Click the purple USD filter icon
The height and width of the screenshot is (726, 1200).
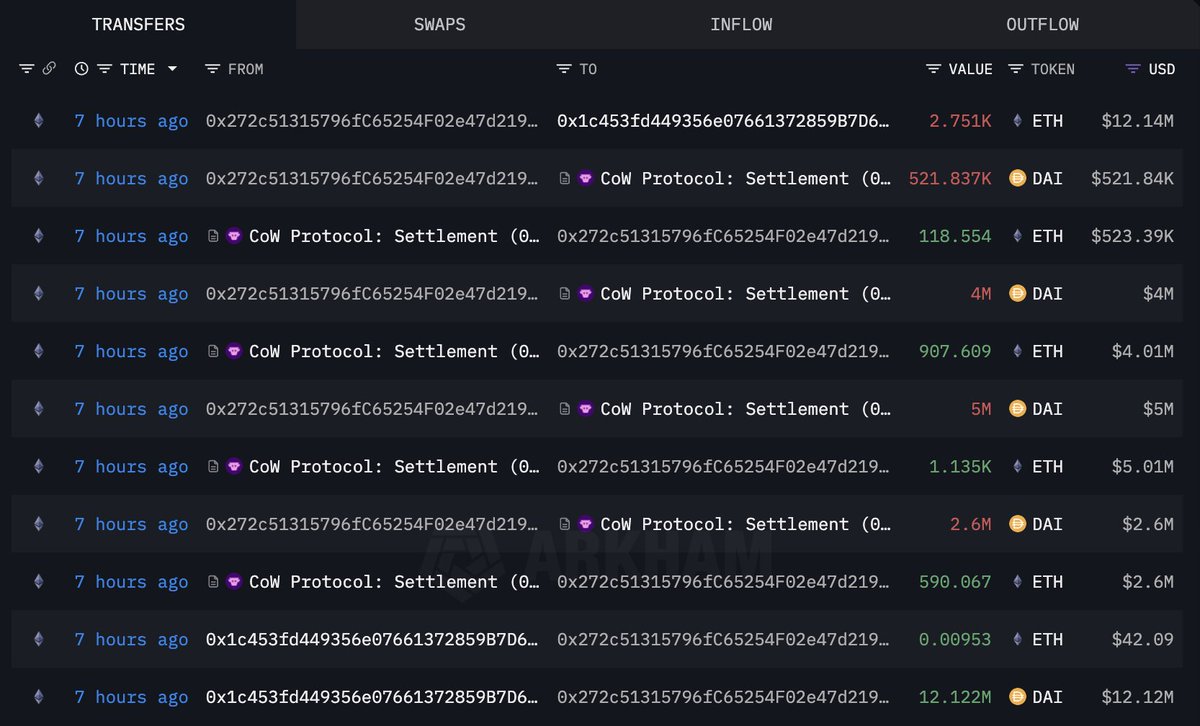[1133, 69]
